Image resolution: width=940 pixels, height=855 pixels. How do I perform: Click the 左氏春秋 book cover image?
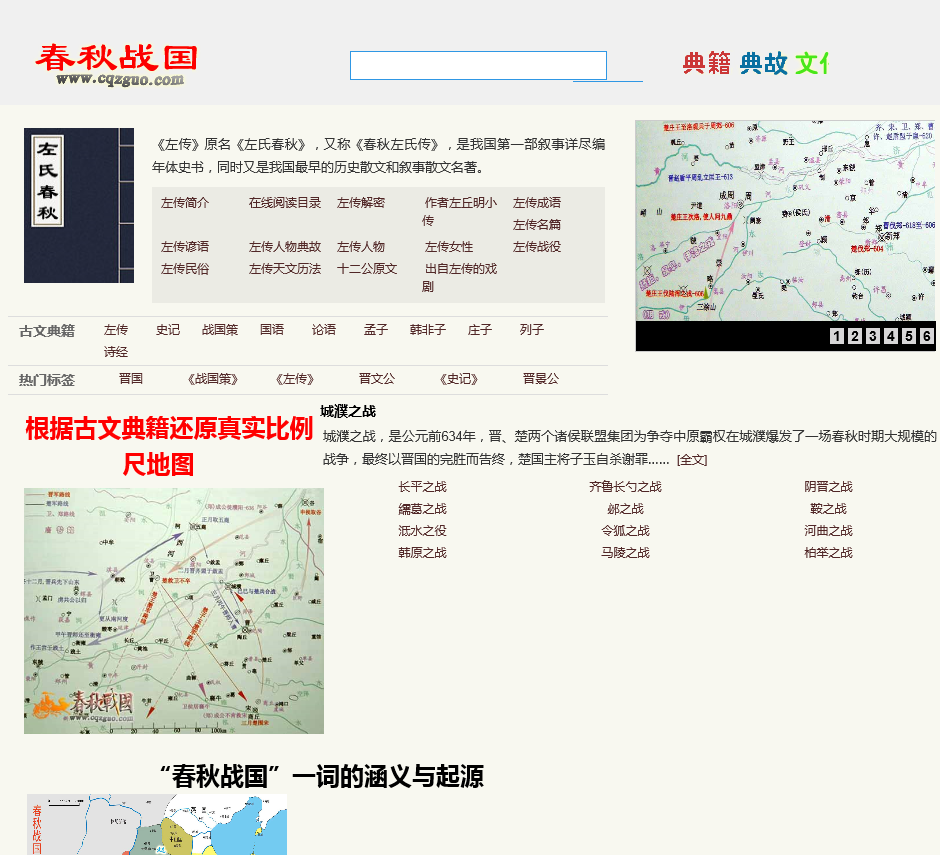pyautogui.click(x=79, y=205)
